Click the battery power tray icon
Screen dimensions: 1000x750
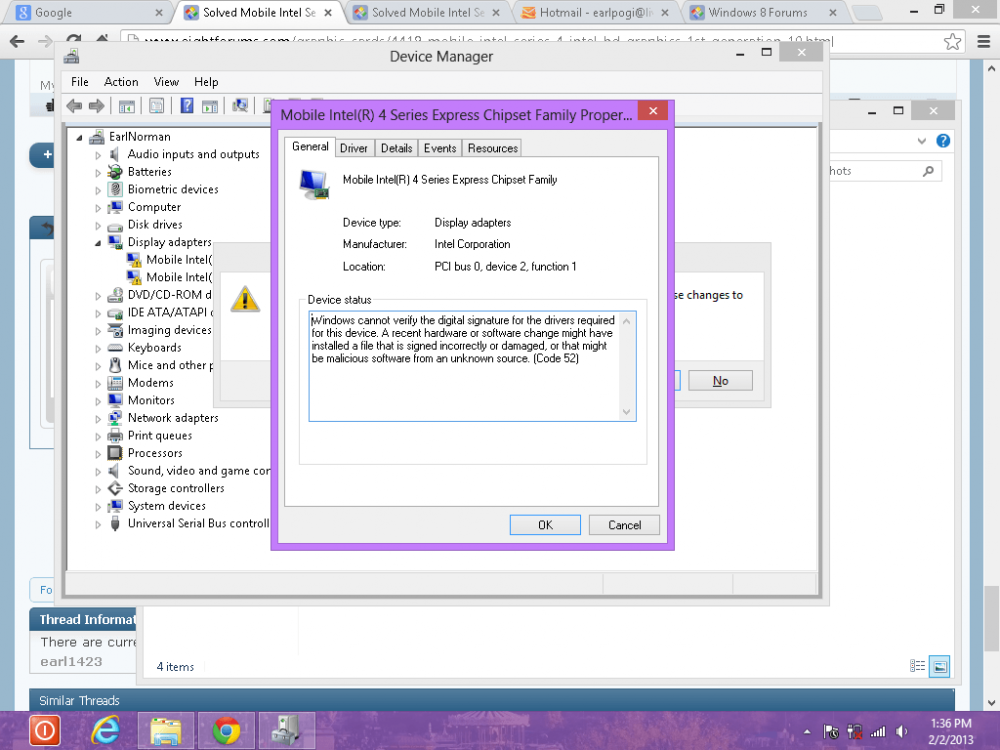tap(855, 732)
